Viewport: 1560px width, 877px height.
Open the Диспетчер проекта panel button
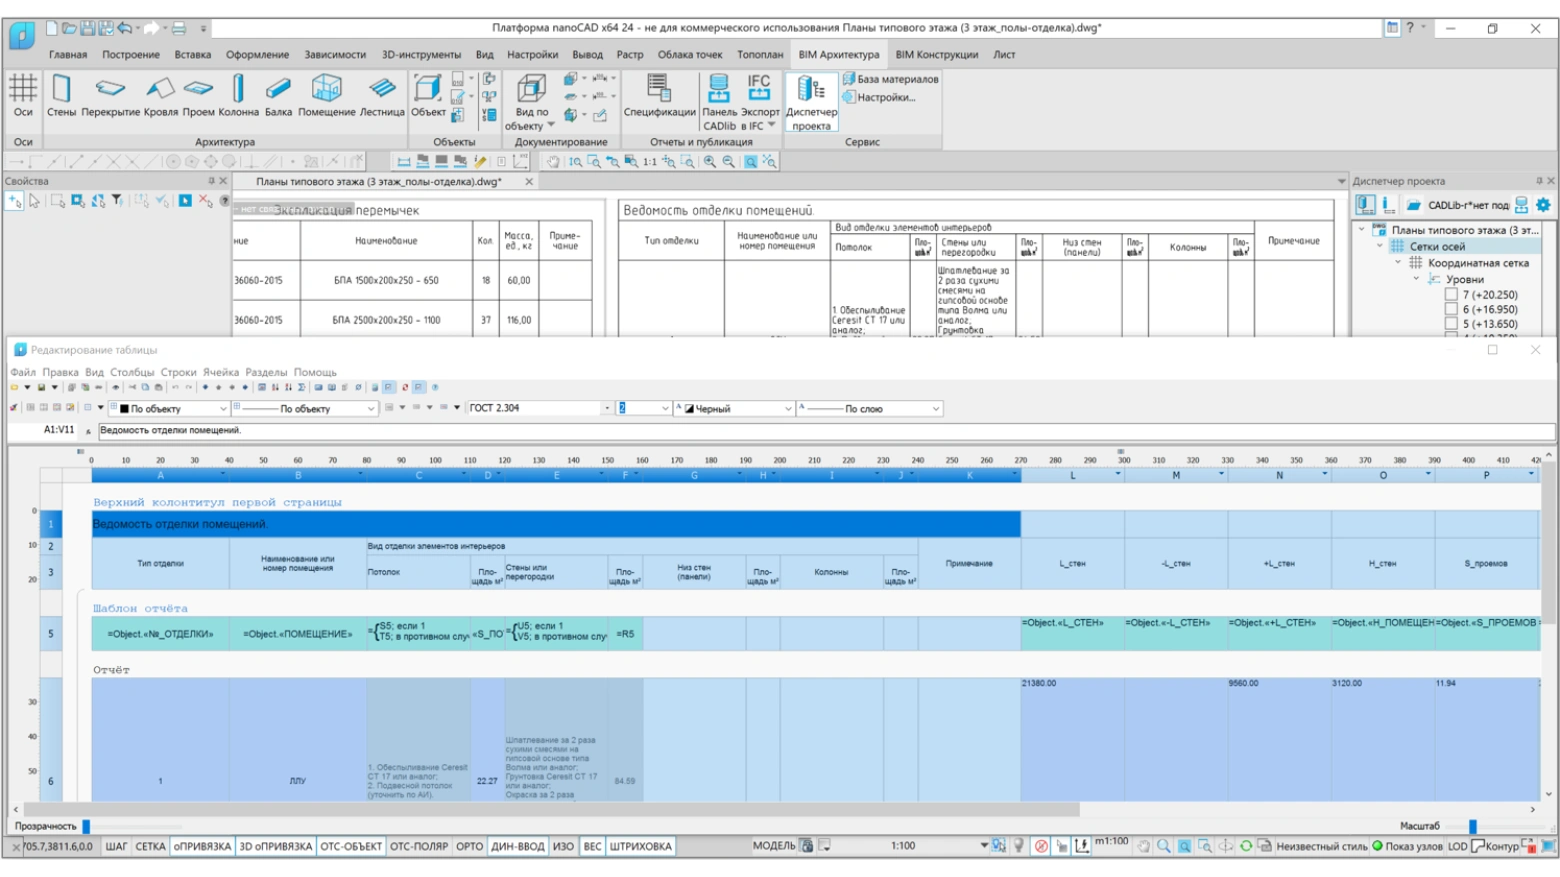point(811,101)
